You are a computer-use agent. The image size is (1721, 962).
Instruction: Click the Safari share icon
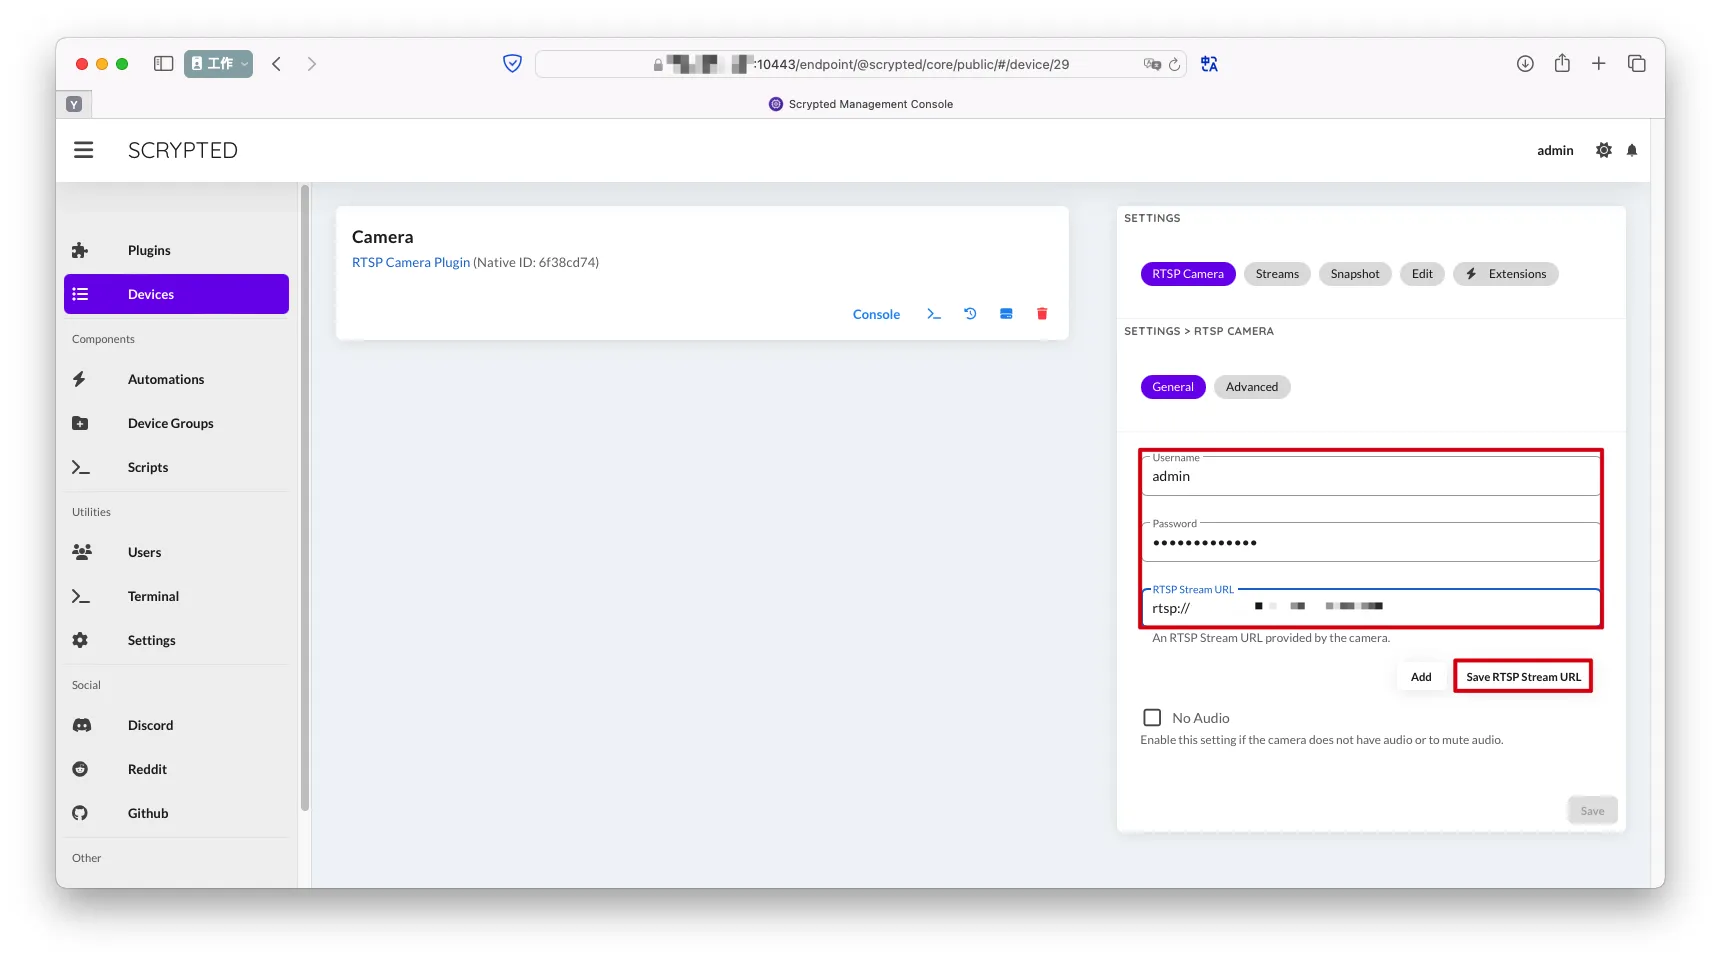(x=1562, y=63)
